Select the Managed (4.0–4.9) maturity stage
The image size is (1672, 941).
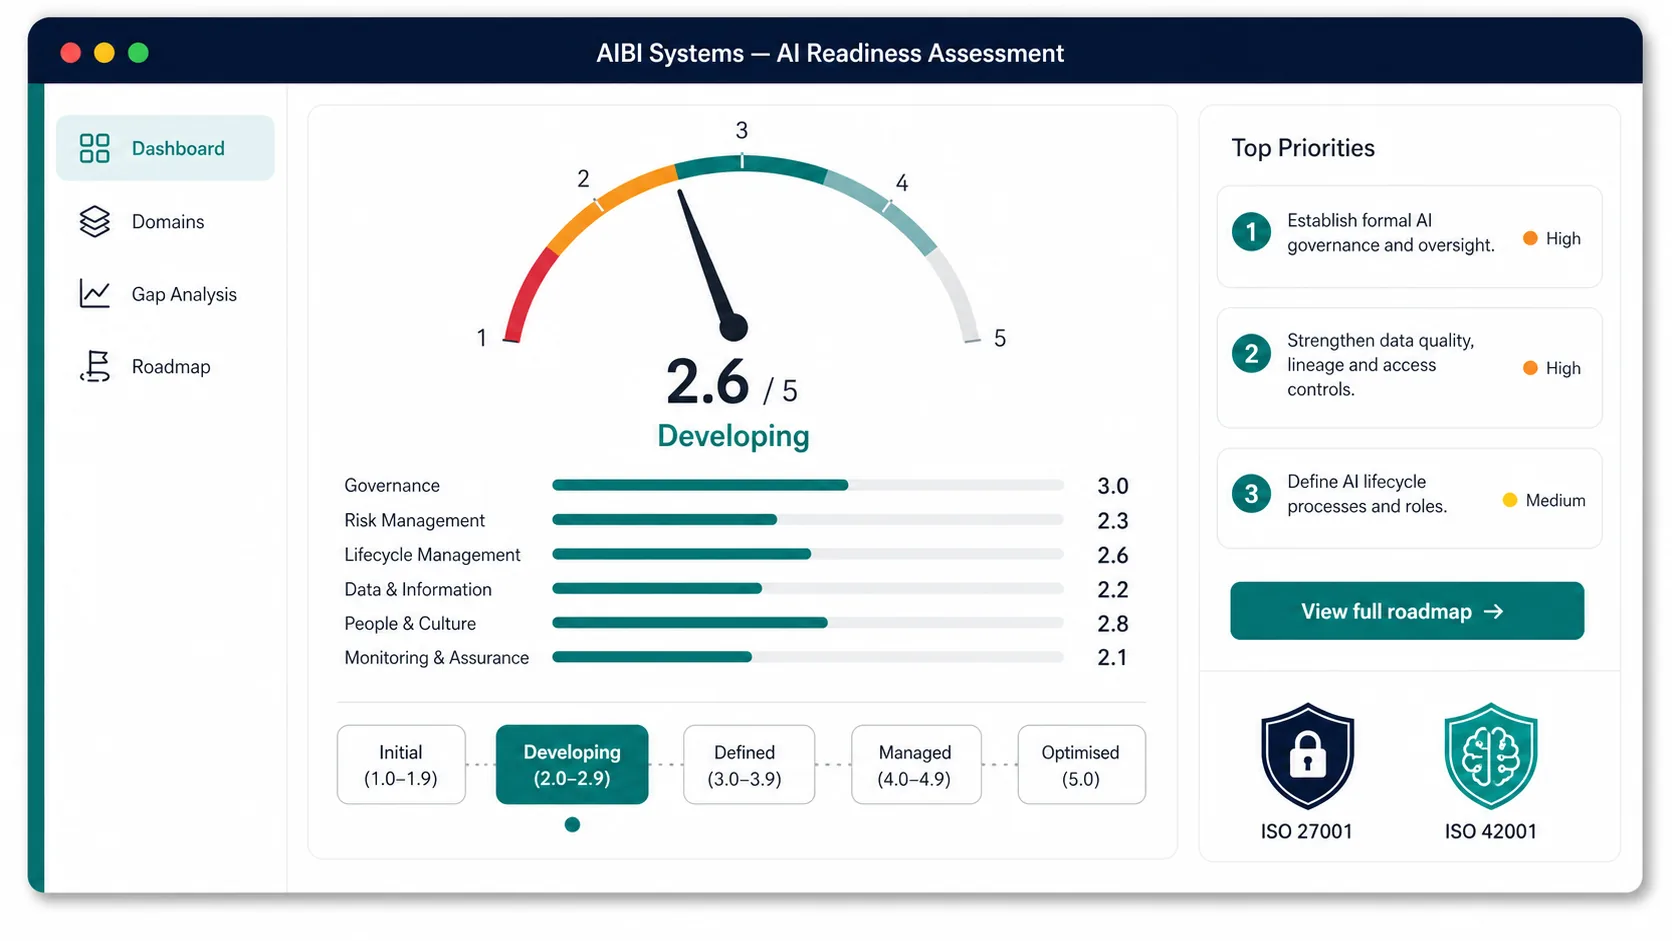click(916, 765)
